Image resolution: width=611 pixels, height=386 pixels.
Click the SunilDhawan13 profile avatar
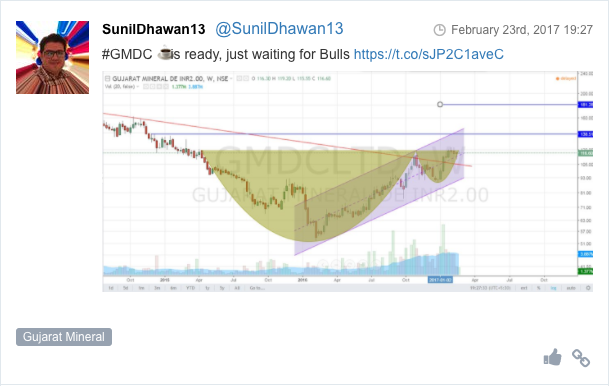pos(52,57)
